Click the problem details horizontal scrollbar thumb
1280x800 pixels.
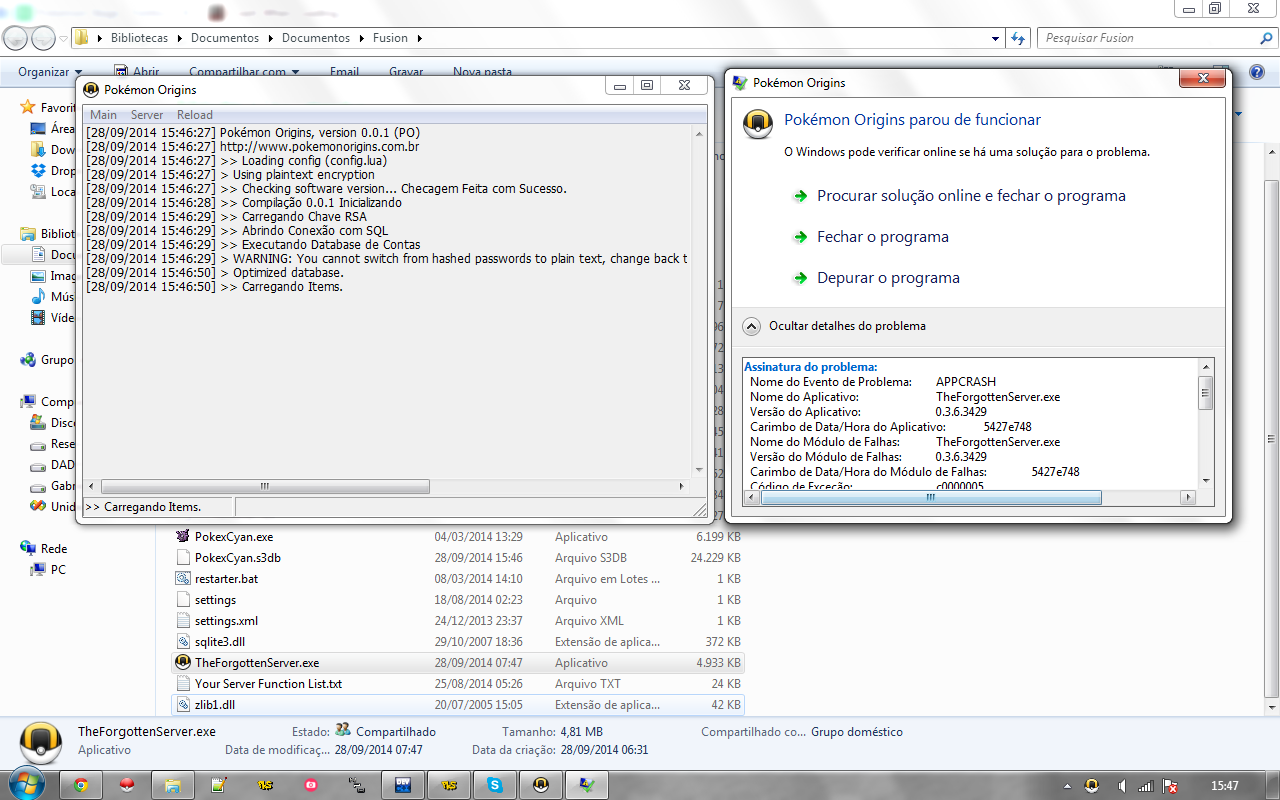click(931, 497)
